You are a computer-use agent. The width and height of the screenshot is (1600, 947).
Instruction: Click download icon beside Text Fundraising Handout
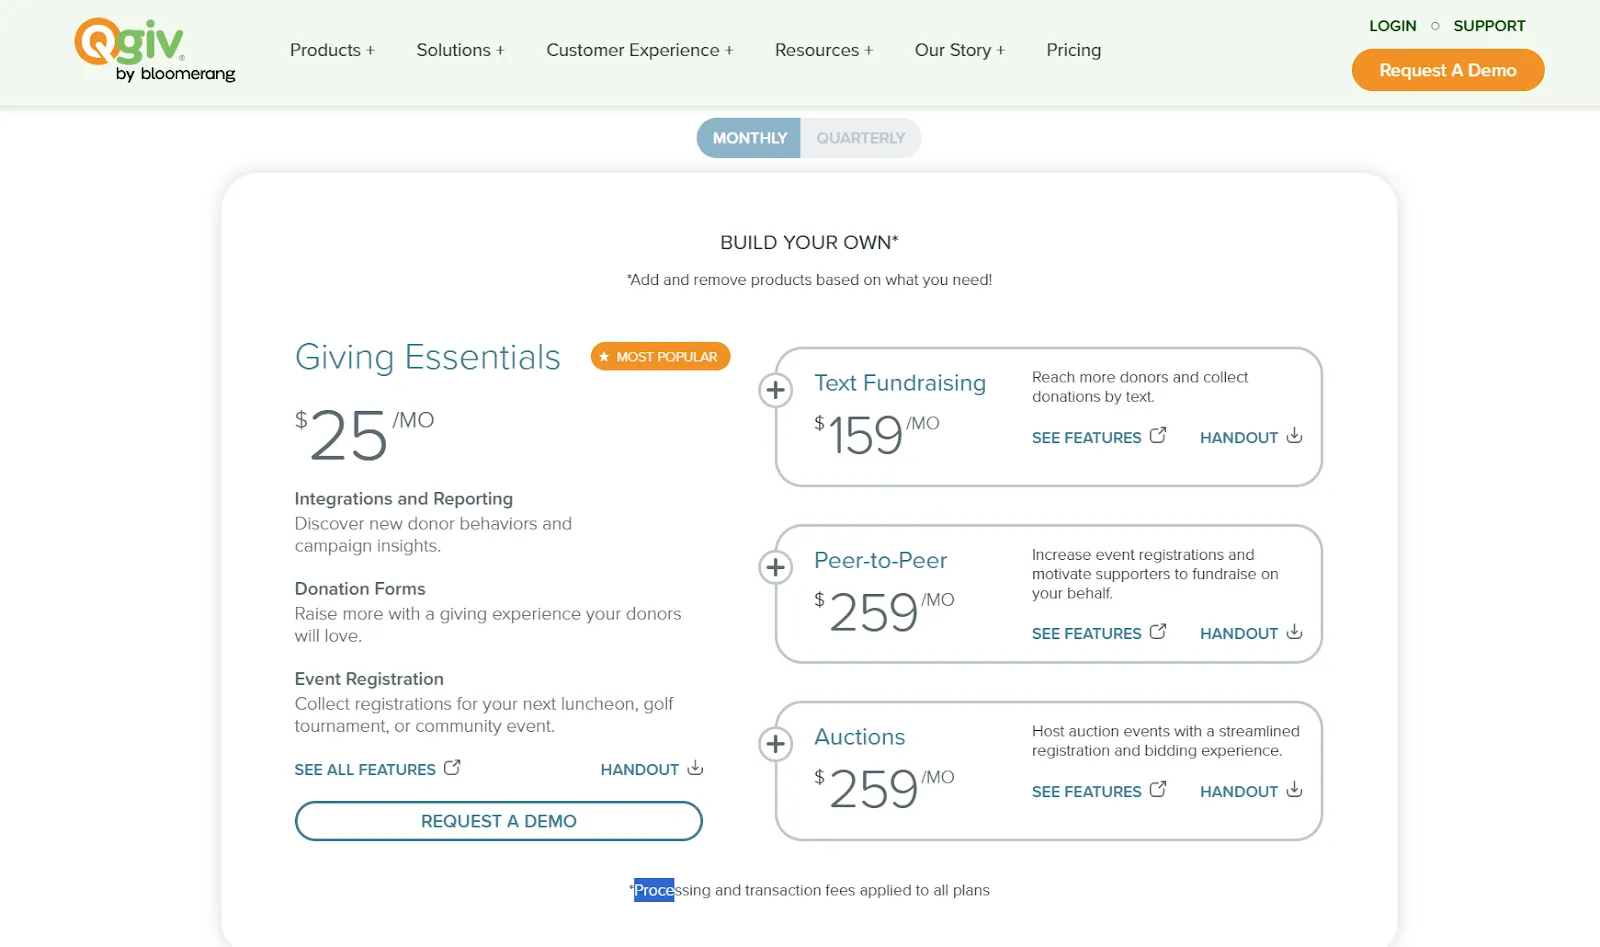tap(1294, 436)
